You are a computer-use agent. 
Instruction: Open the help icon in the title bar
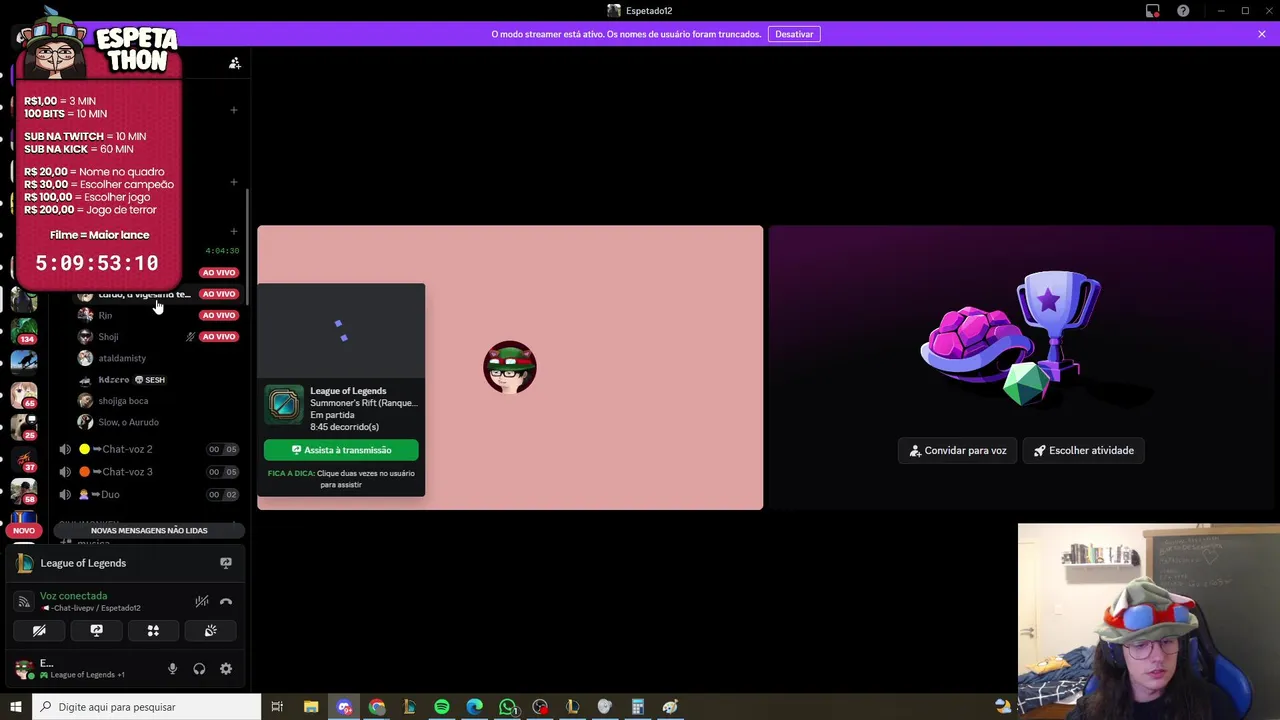(1183, 11)
